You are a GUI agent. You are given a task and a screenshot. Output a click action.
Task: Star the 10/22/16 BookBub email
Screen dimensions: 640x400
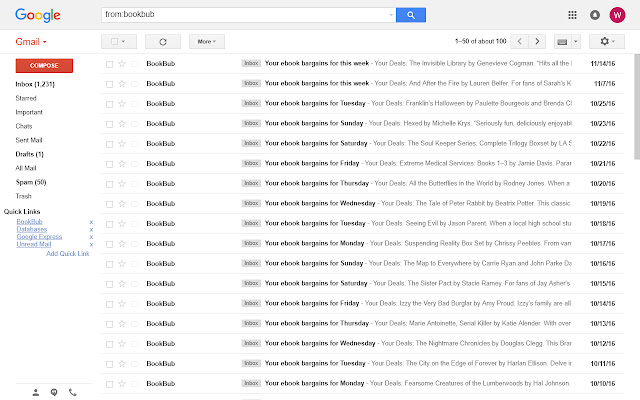pyautogui.click(x=122, y=144)
